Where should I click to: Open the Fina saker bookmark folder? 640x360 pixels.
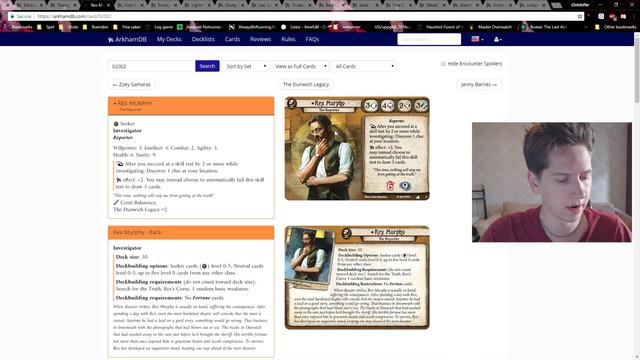(127, 27)
